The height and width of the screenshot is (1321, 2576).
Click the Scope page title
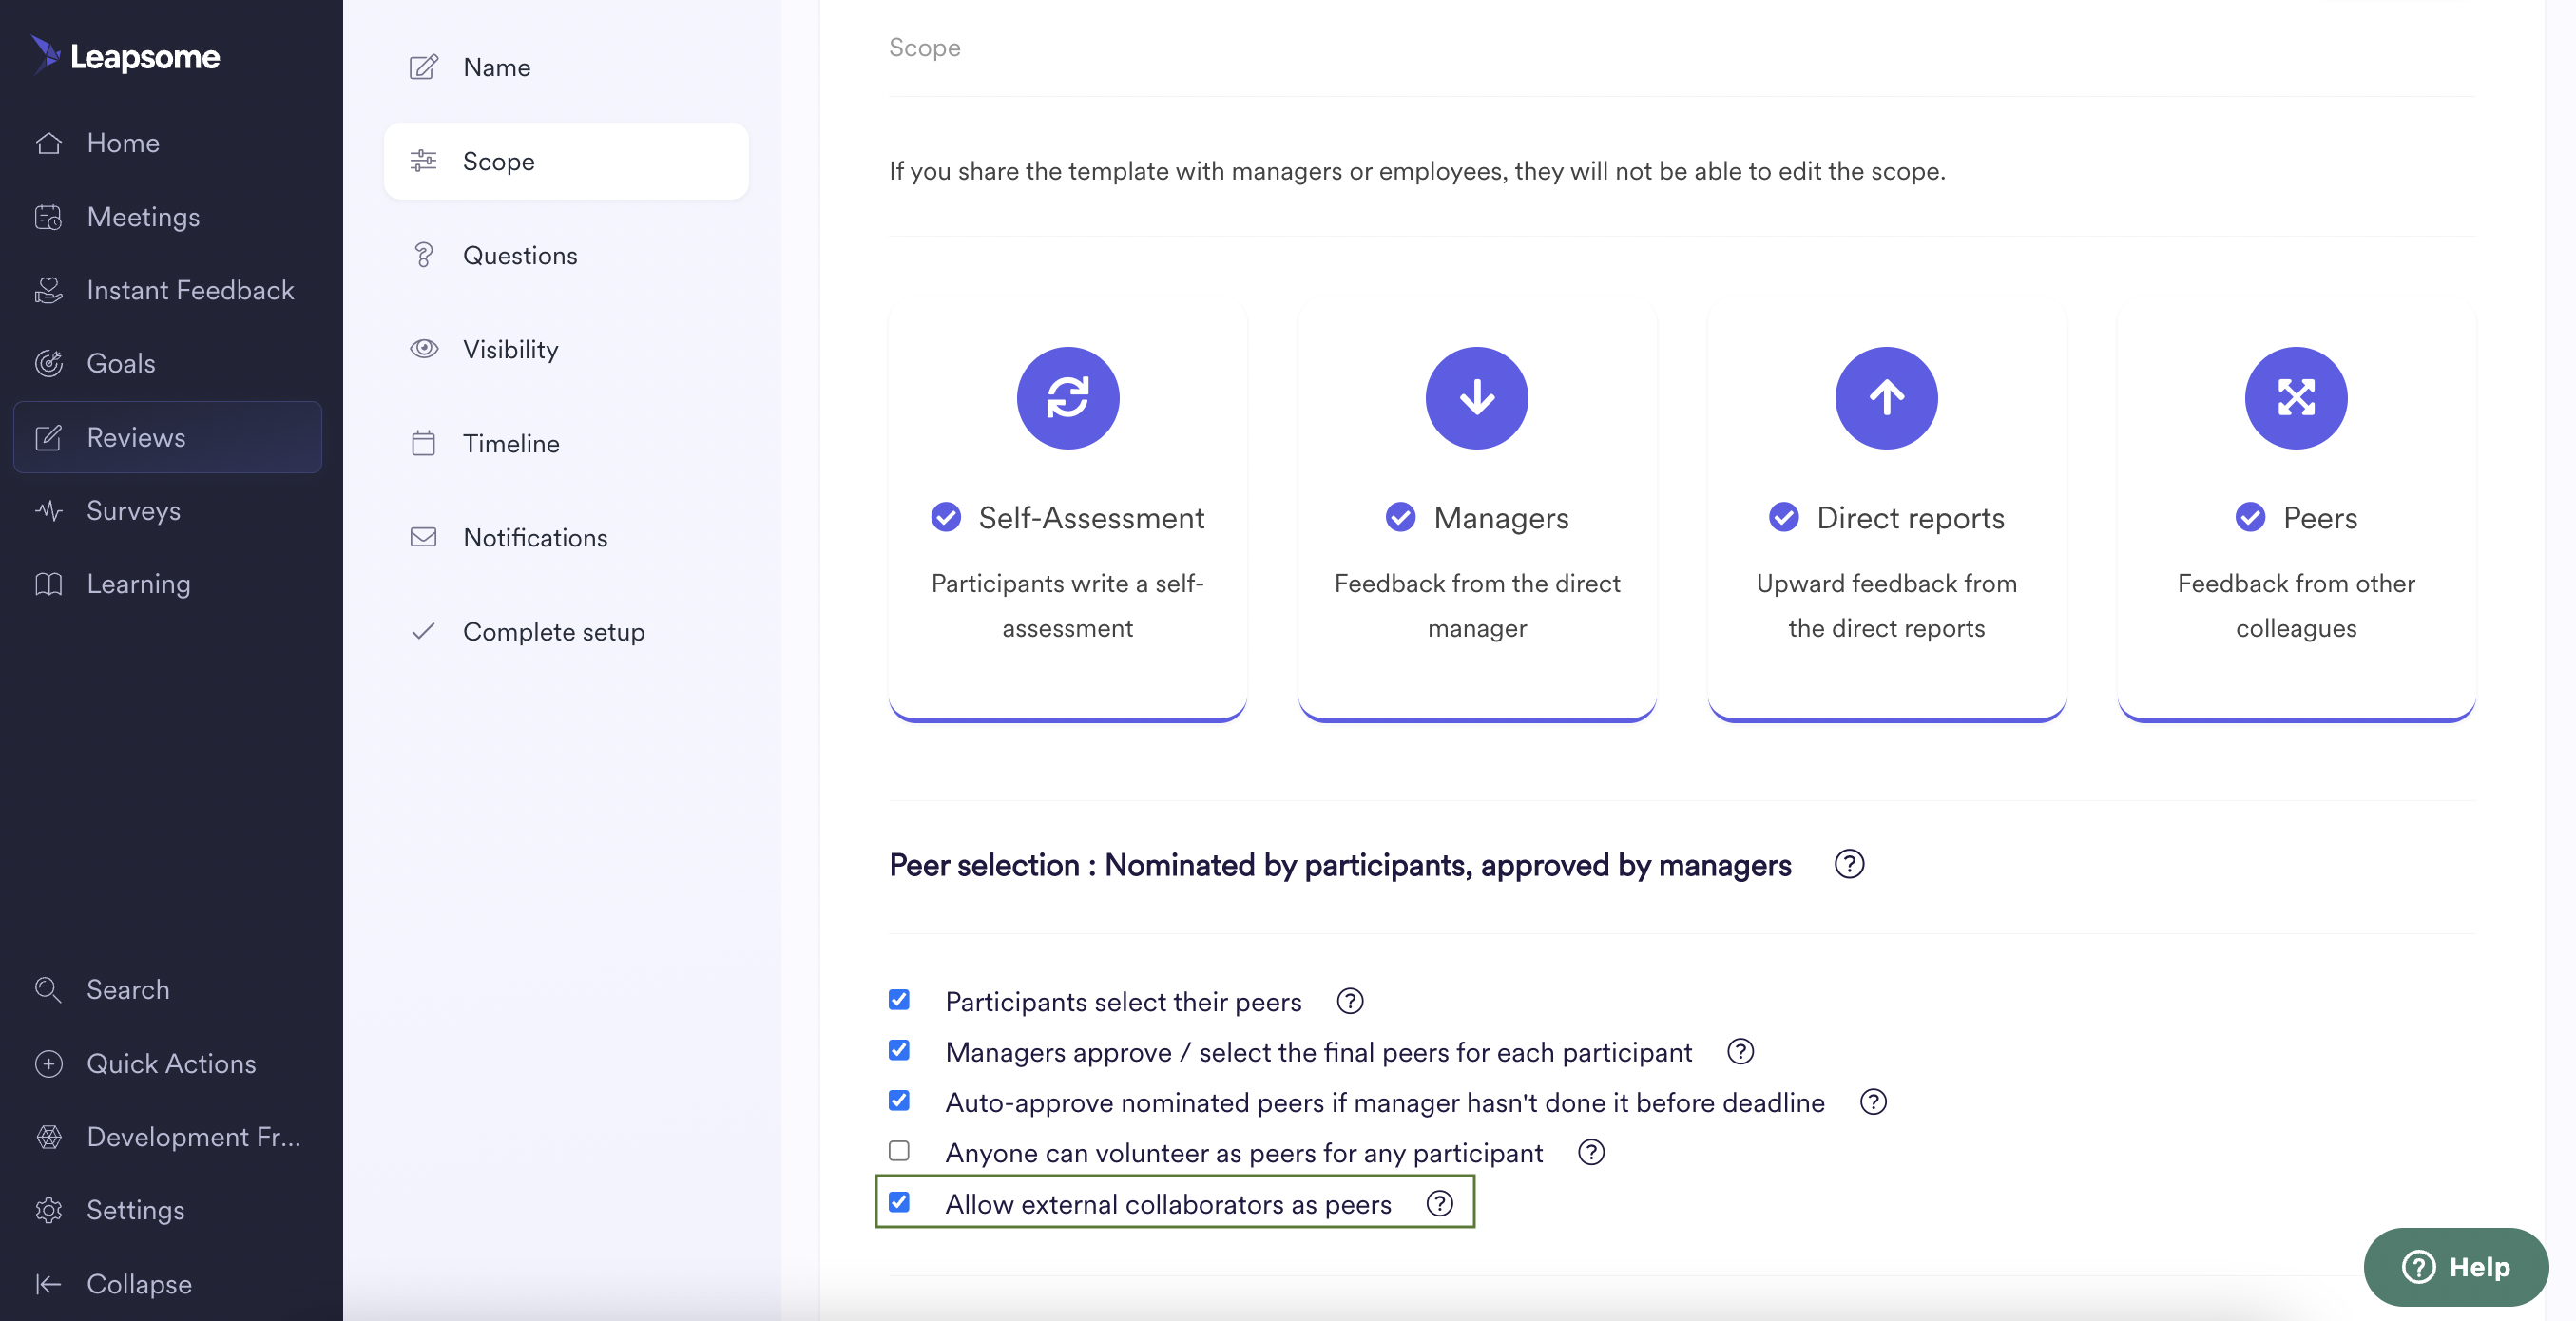pyautogui.click(x=924, y=47)
